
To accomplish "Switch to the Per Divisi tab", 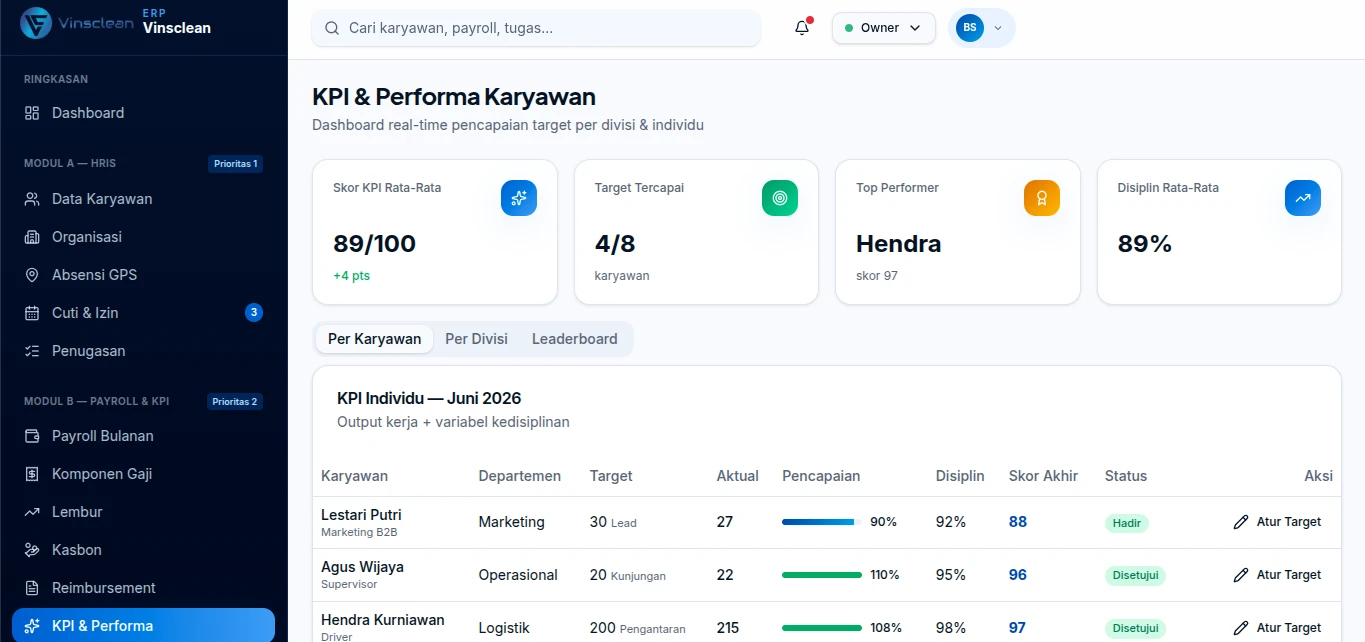I will pyautogui.click(x=476, y=339).
